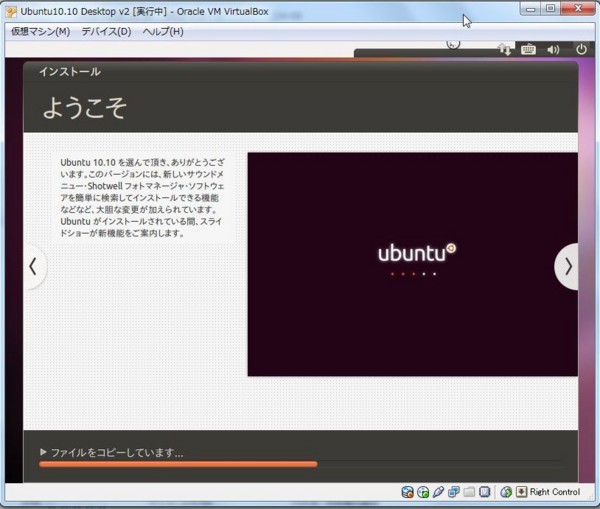Click the keyboard capture arrow icon
Screen dimensions: 600x509
[521, 492]
